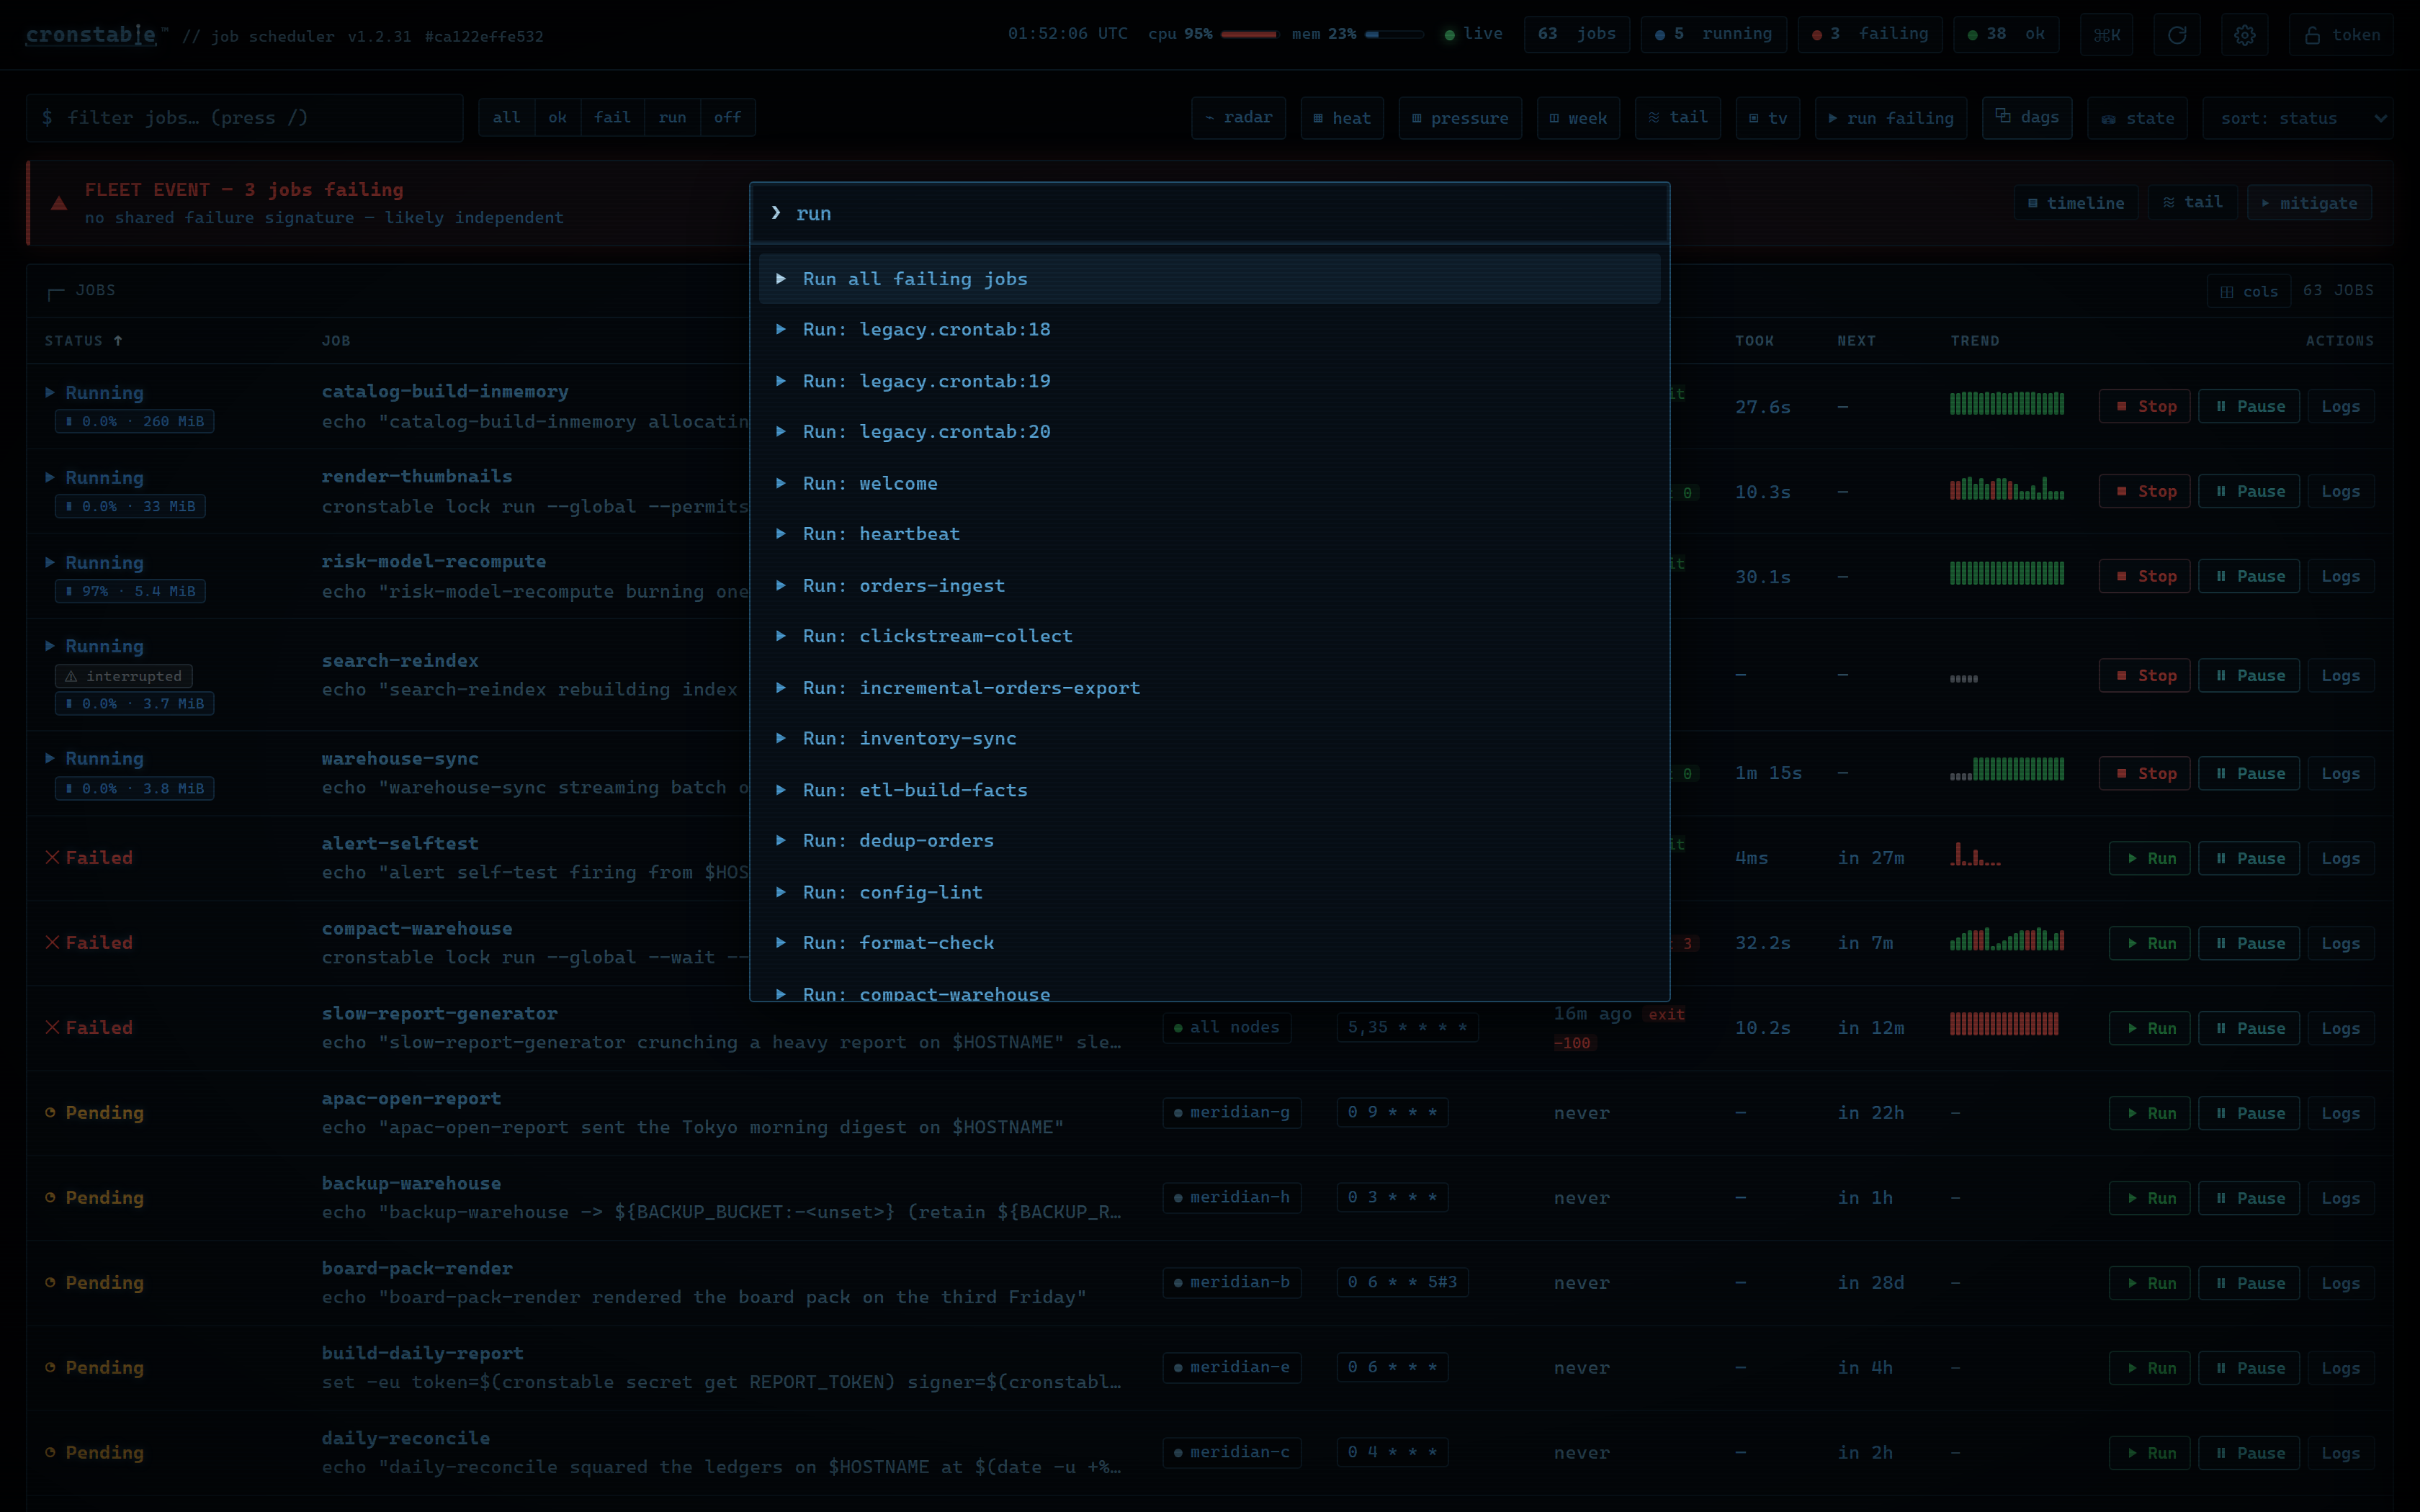Select the 'off' filter tab
The image size is (2420, 1512).
click(727, 118)
